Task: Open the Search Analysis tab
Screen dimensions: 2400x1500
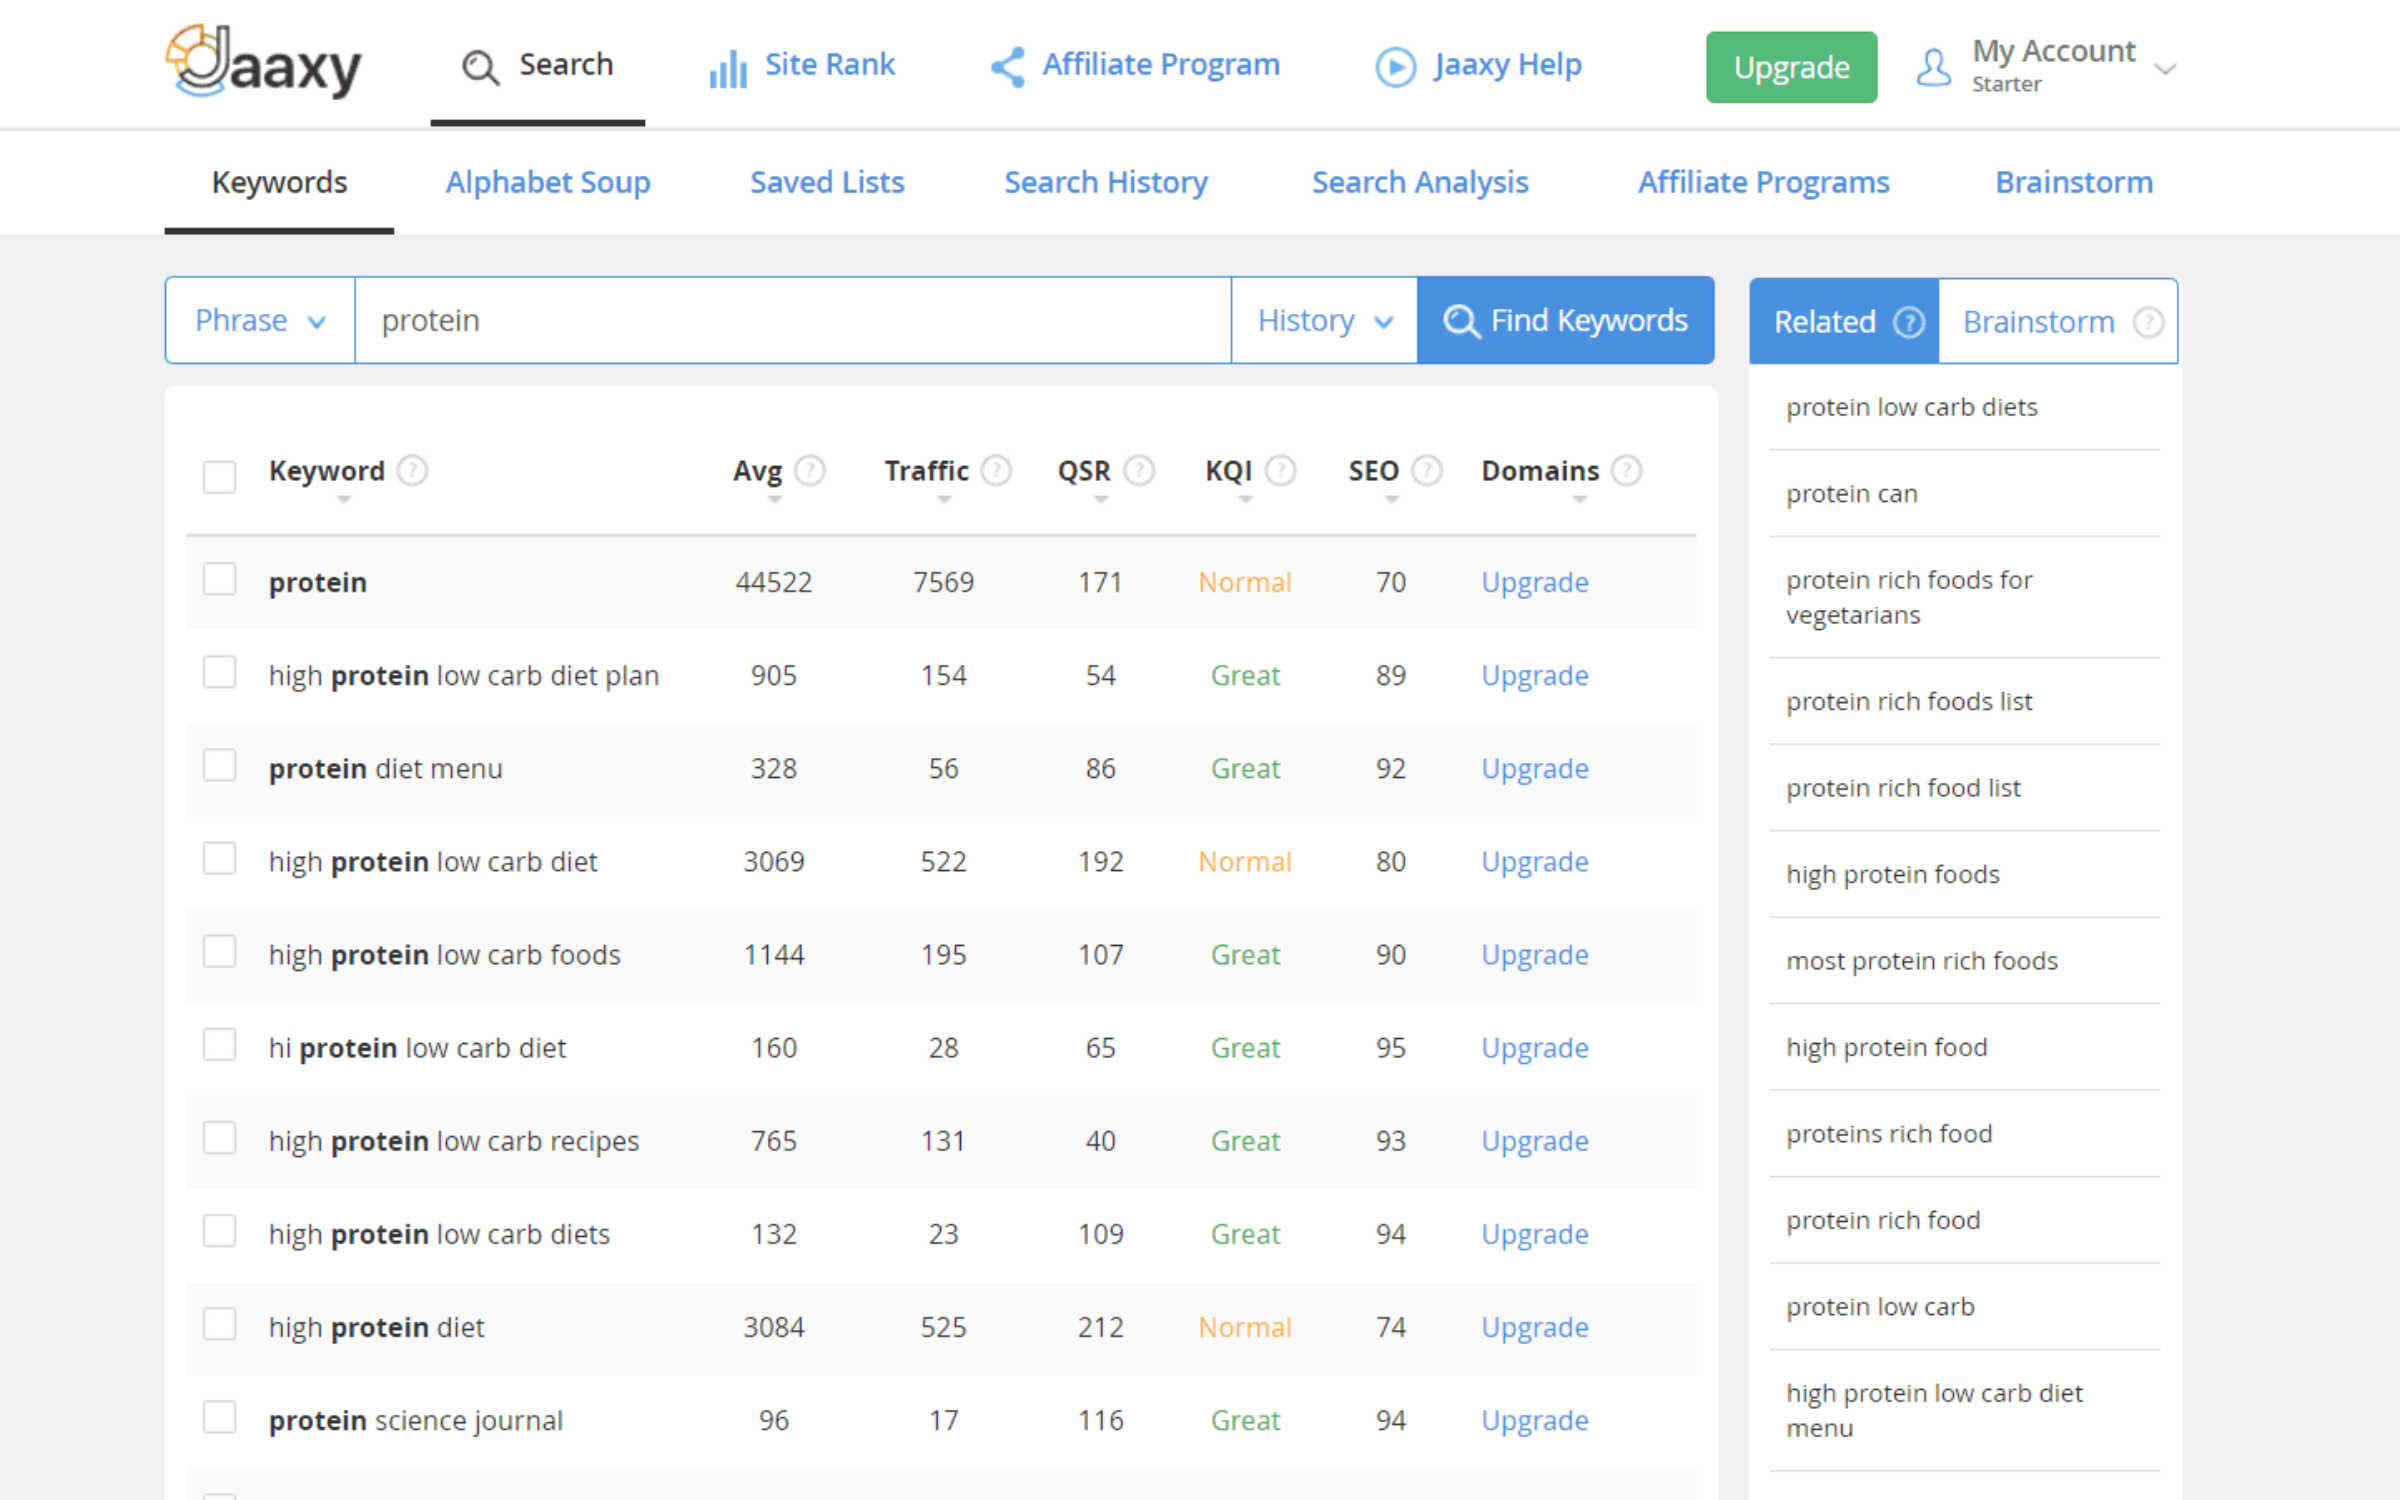Action: [1420, 182]
